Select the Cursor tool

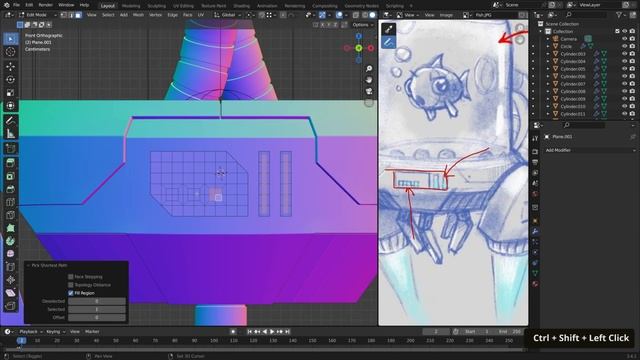(11, 52)
